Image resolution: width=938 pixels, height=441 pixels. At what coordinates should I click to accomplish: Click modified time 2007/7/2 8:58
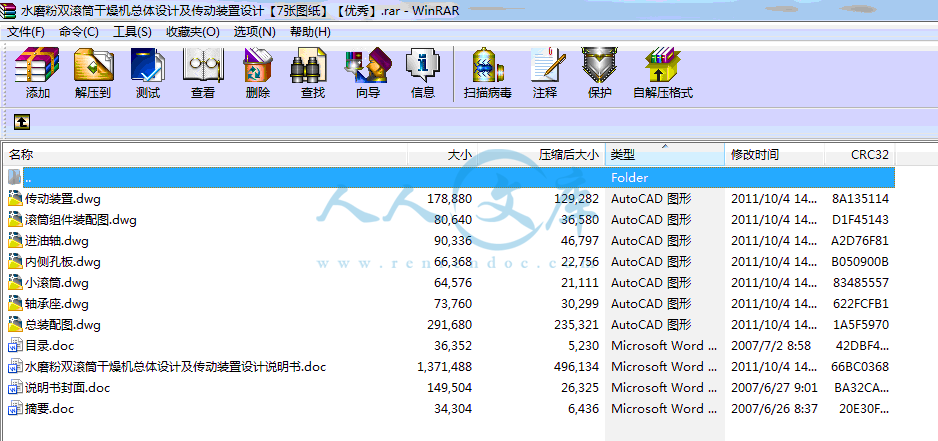click(x=771, y=346)
